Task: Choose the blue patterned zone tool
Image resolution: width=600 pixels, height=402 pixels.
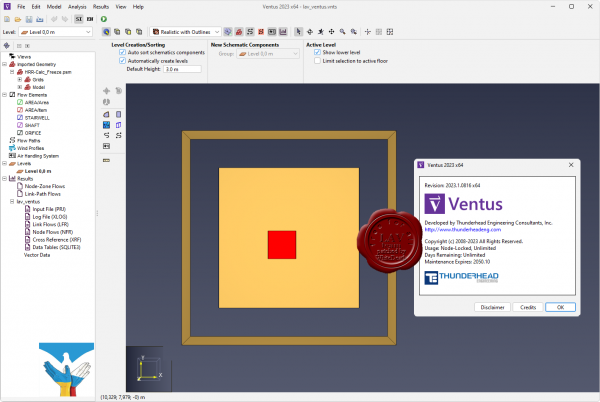Action: [x=106, y=125]
